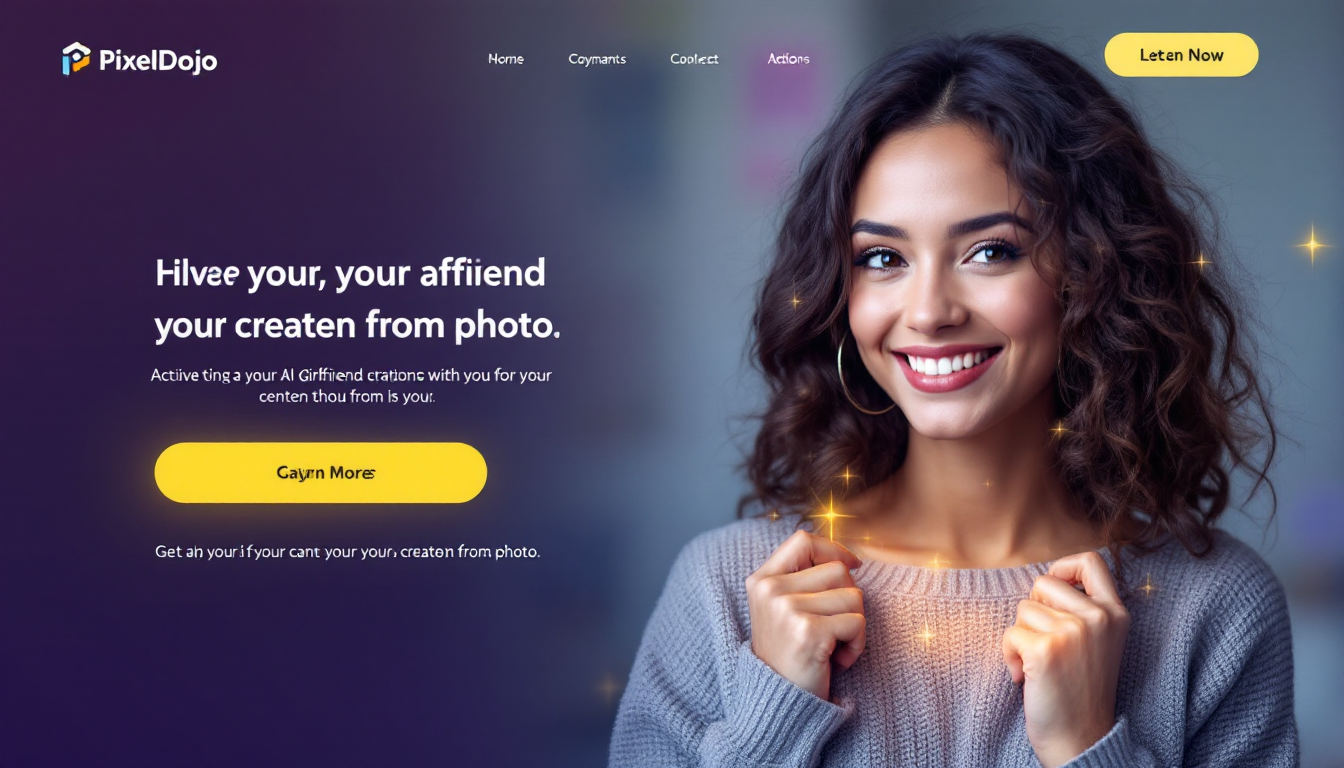Open the Coymants nav item

click(x=597, y=59)
